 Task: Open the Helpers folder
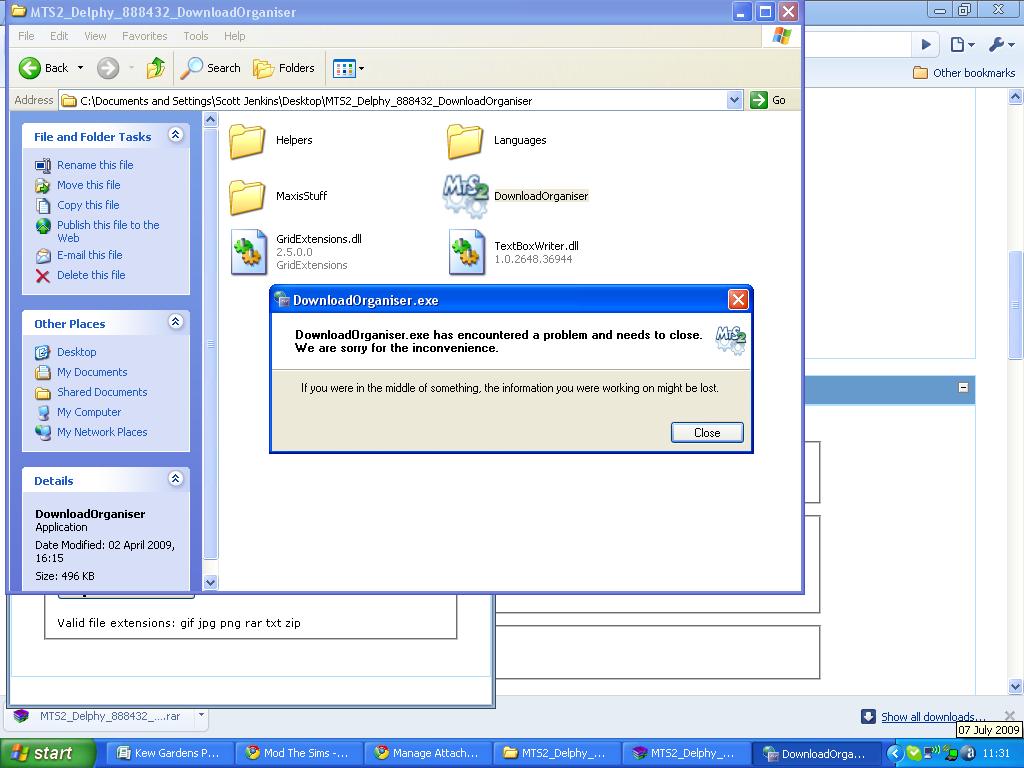(x=247, y=141)
